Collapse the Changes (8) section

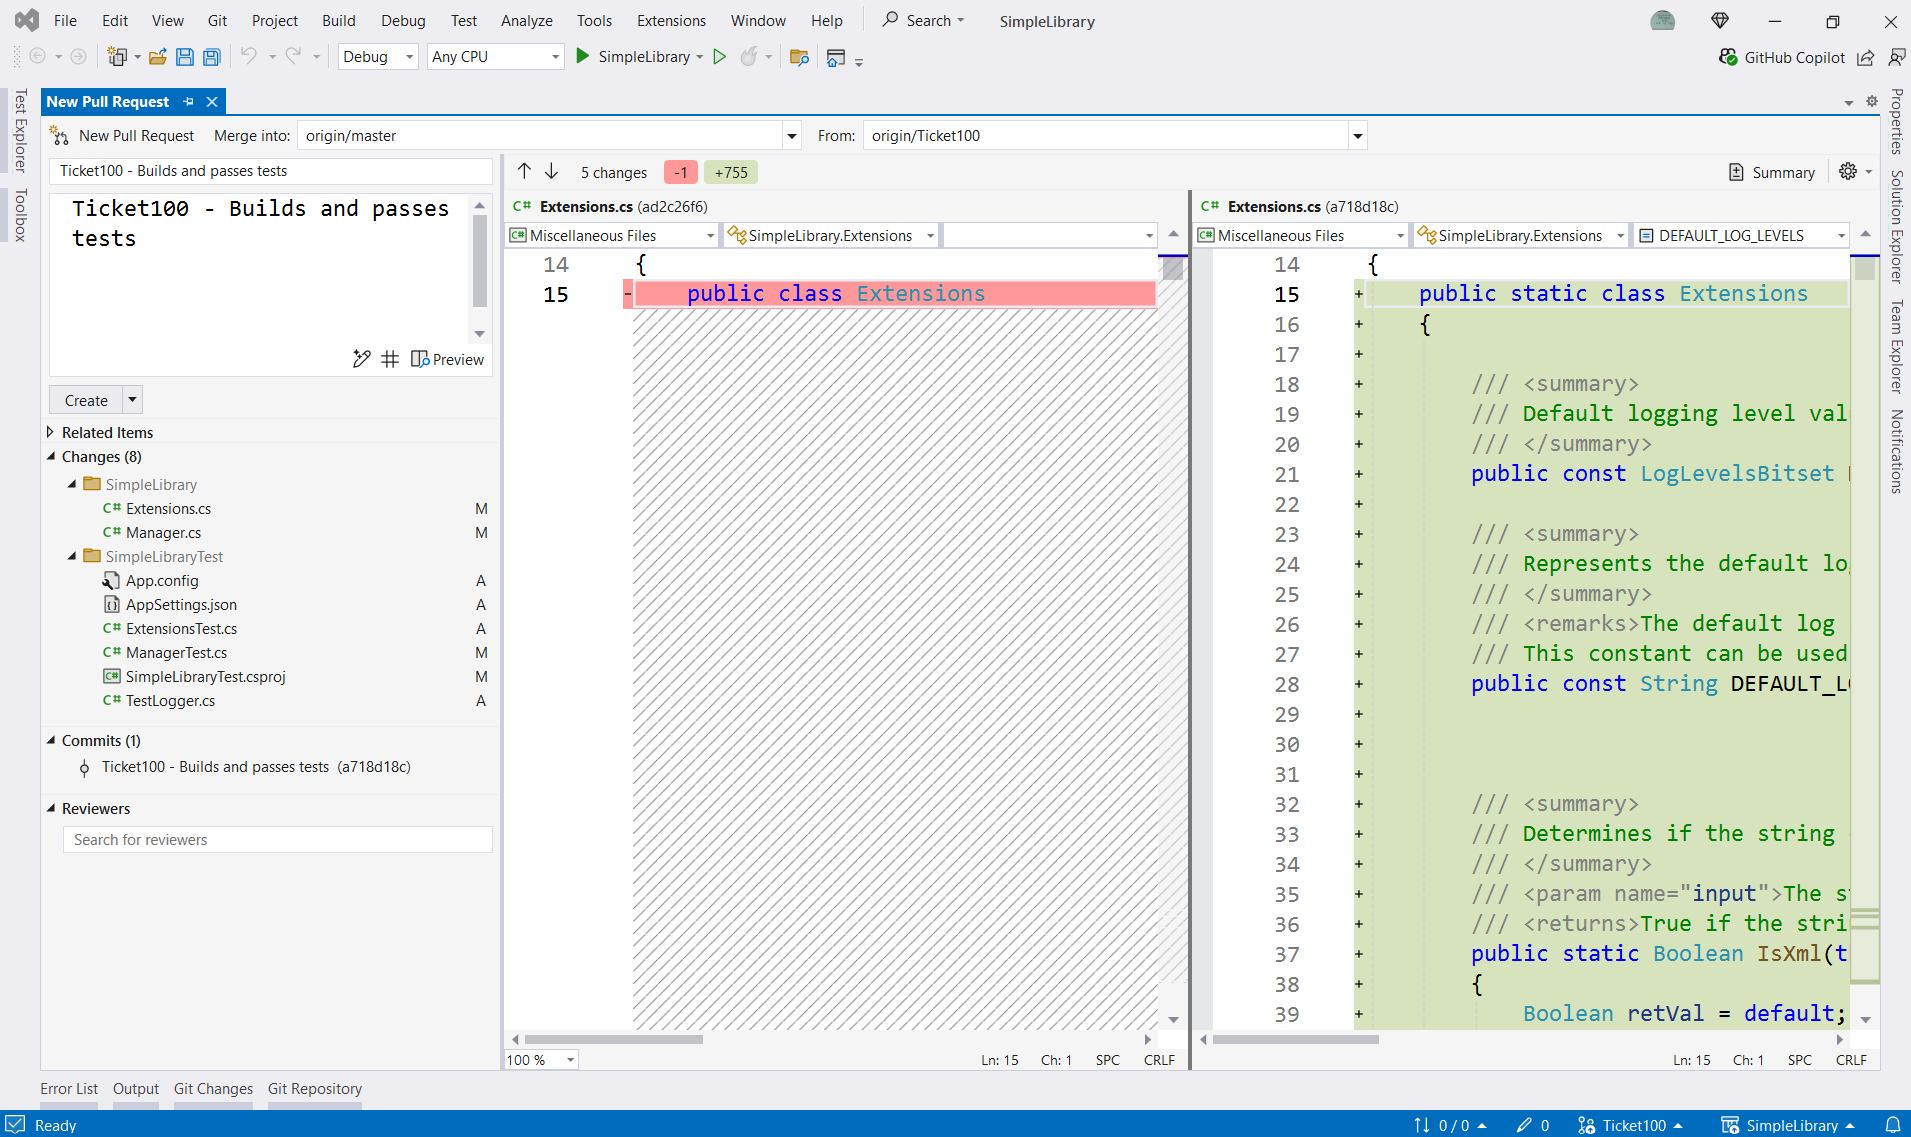click(x=51, y=456)
